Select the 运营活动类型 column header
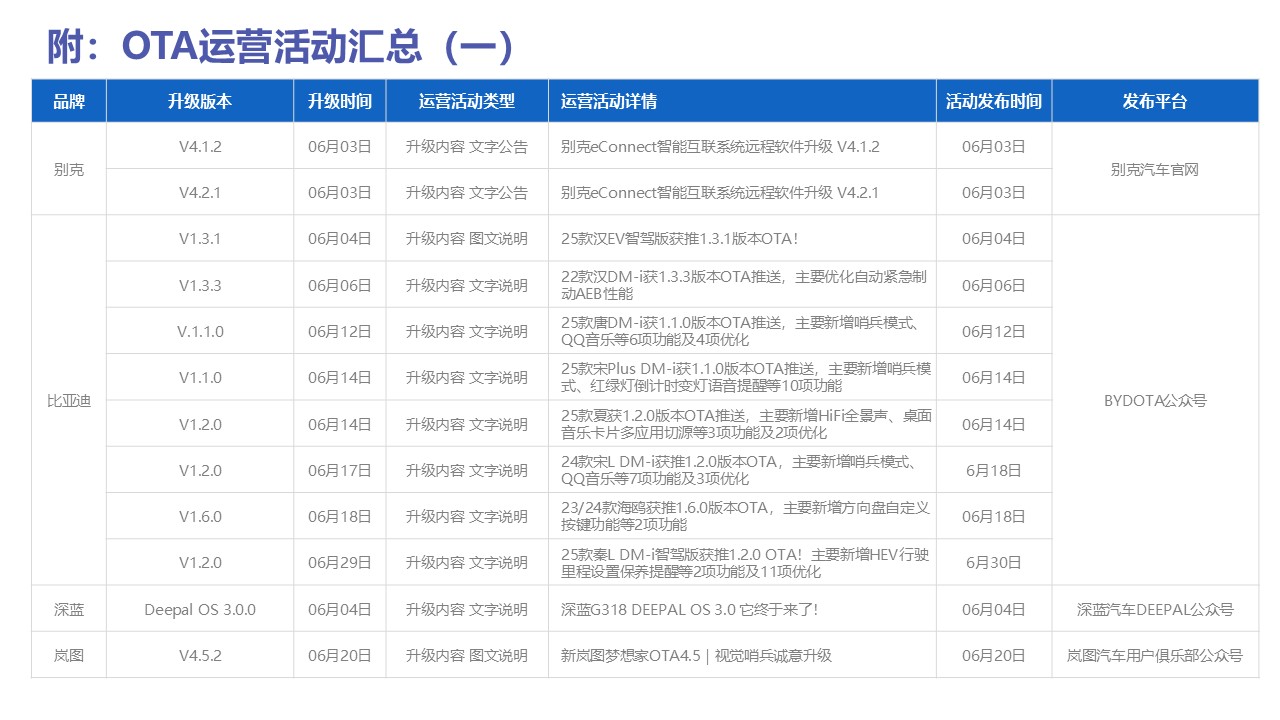This screenshot has width=1280, height=720. tap(467, 101)
